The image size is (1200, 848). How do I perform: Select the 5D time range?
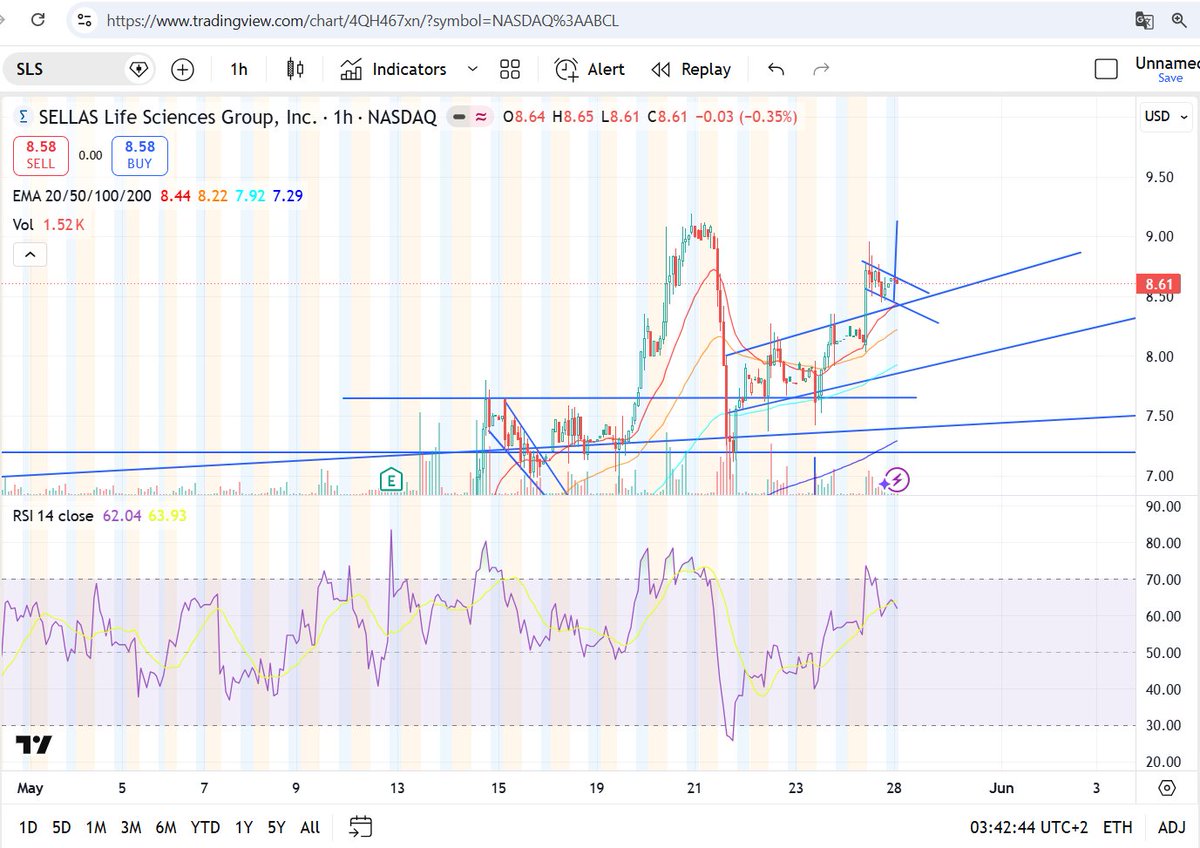pos(62,827)
